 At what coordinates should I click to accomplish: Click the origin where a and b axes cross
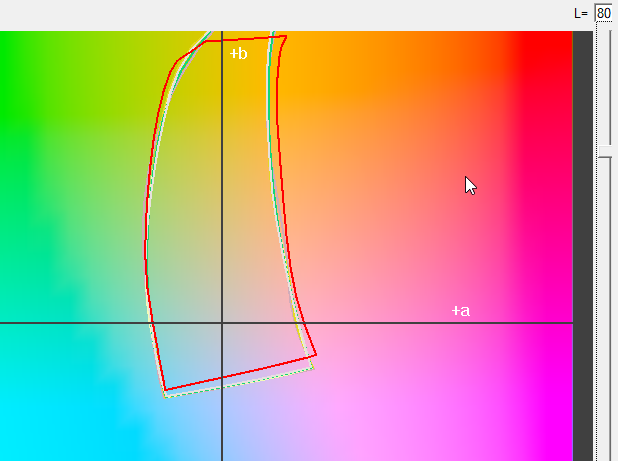click(221, 323)
